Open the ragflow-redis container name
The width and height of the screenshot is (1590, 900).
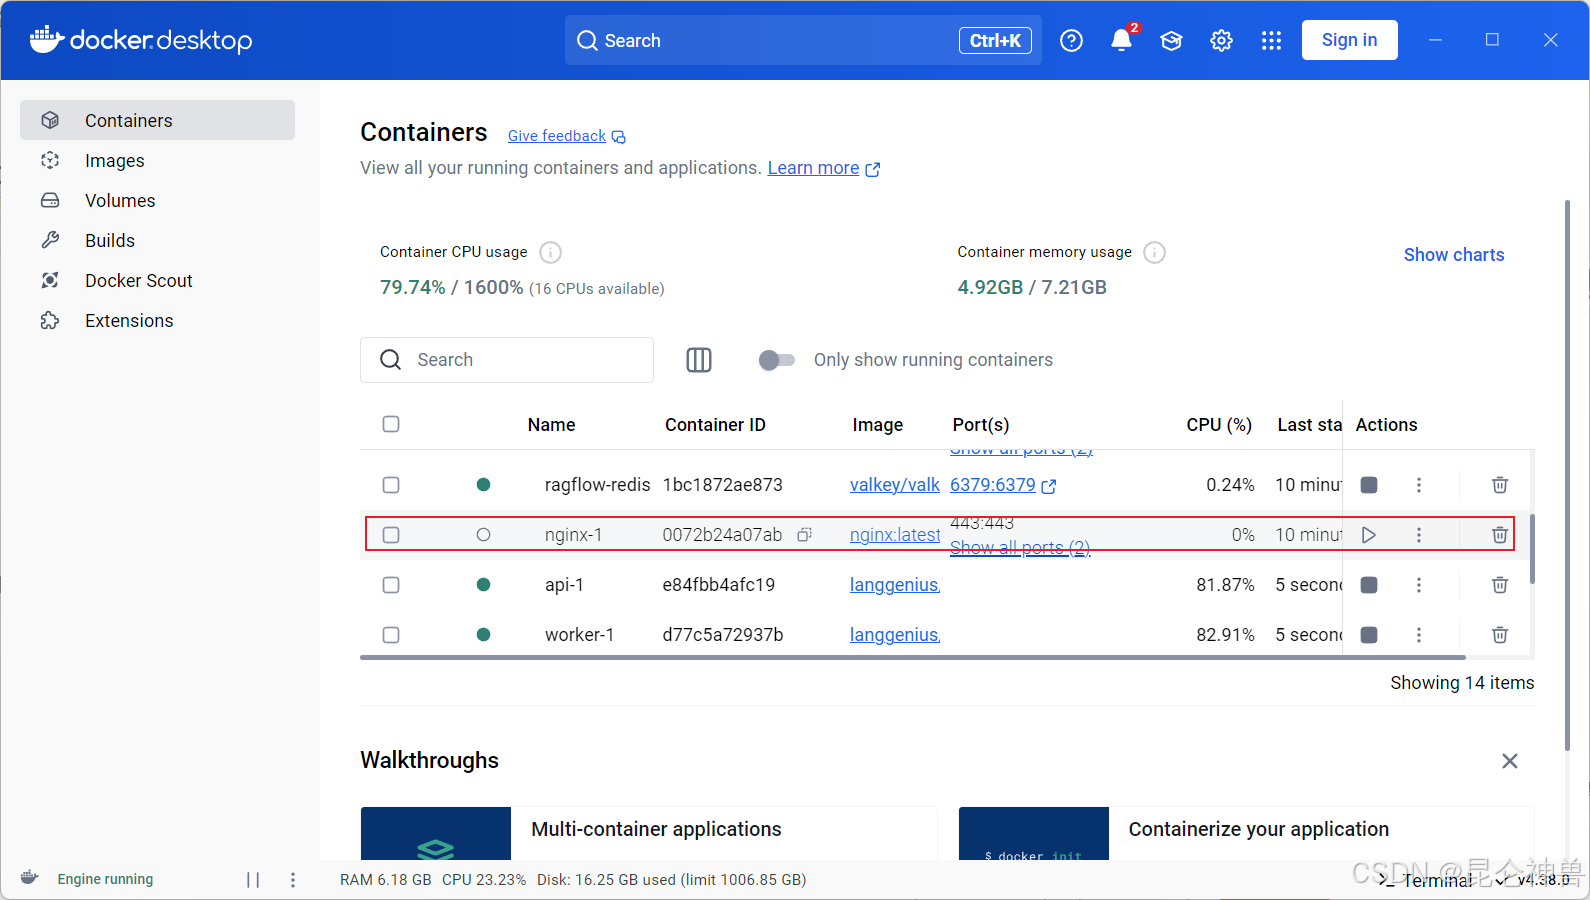coord(597,485)
